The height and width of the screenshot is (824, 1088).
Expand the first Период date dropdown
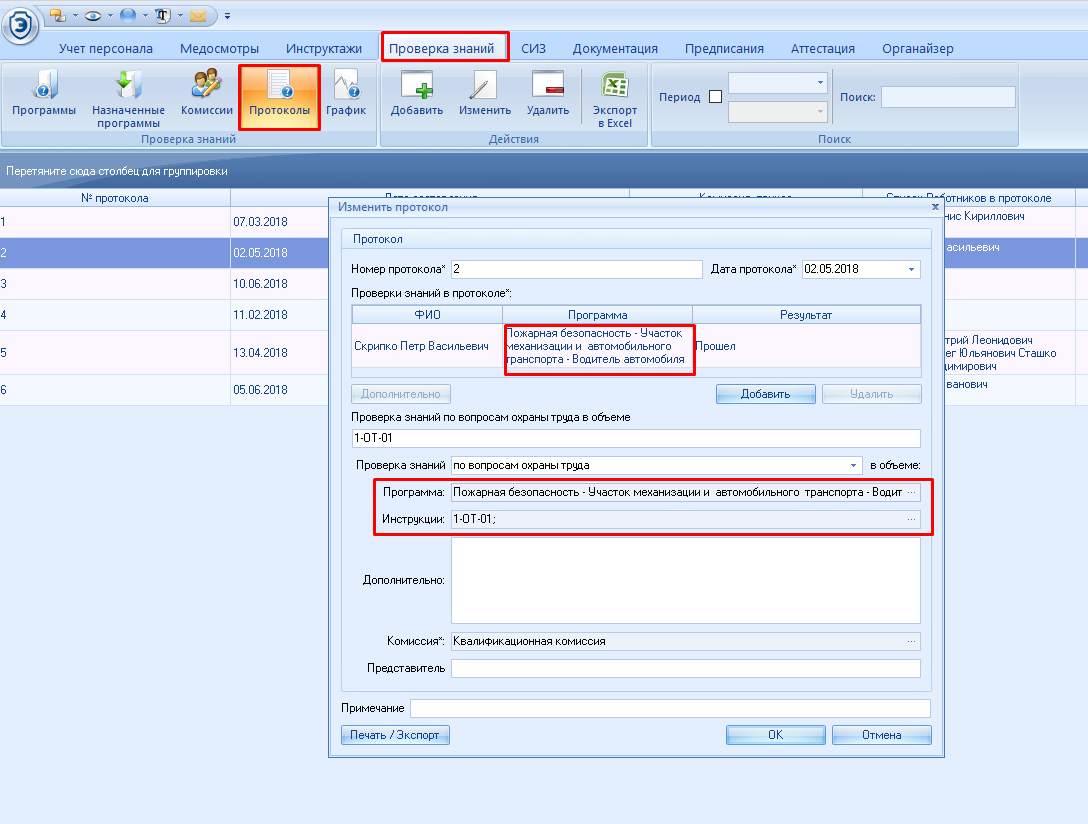[x=821, y=83]
